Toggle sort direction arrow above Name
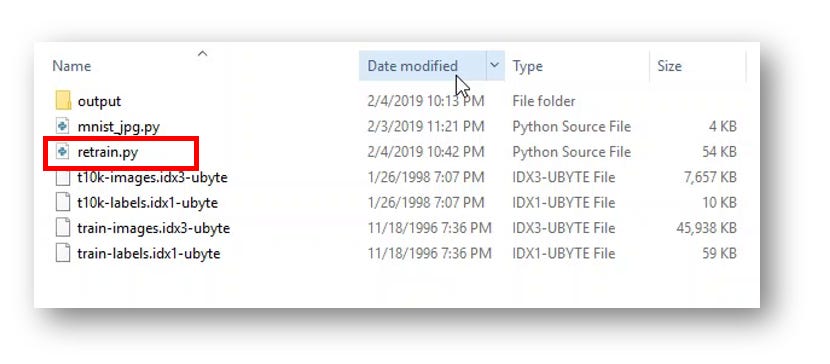 [x=202, y=53]
